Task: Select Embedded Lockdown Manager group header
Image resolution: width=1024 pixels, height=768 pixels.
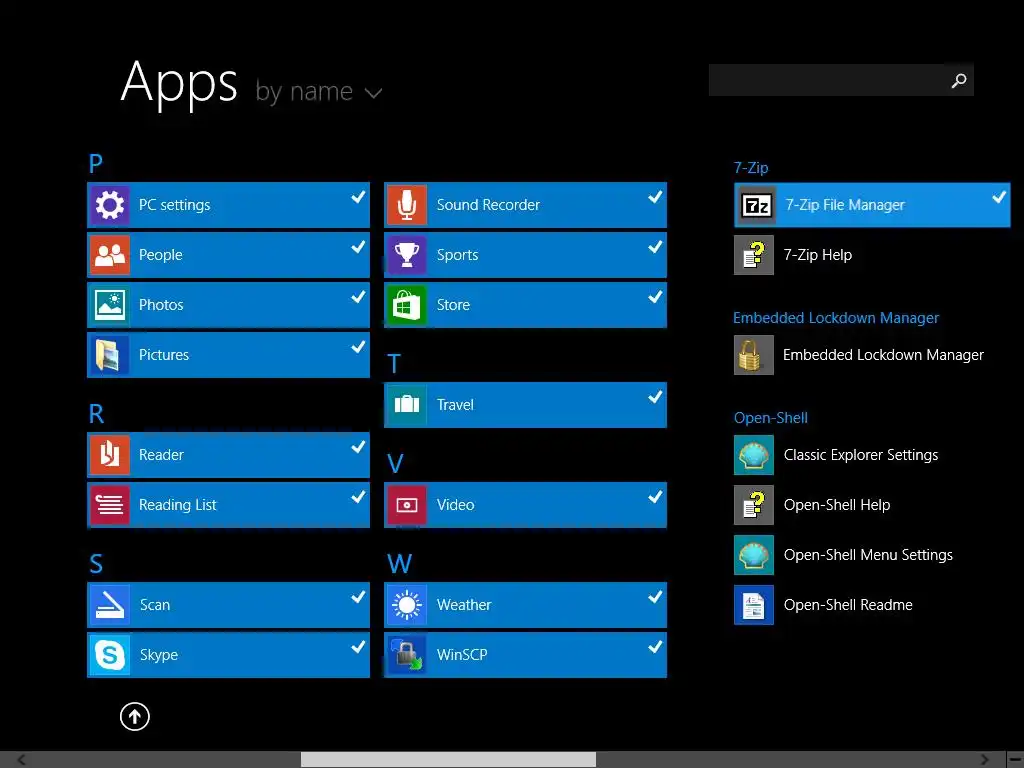Action: coord(836,318)
